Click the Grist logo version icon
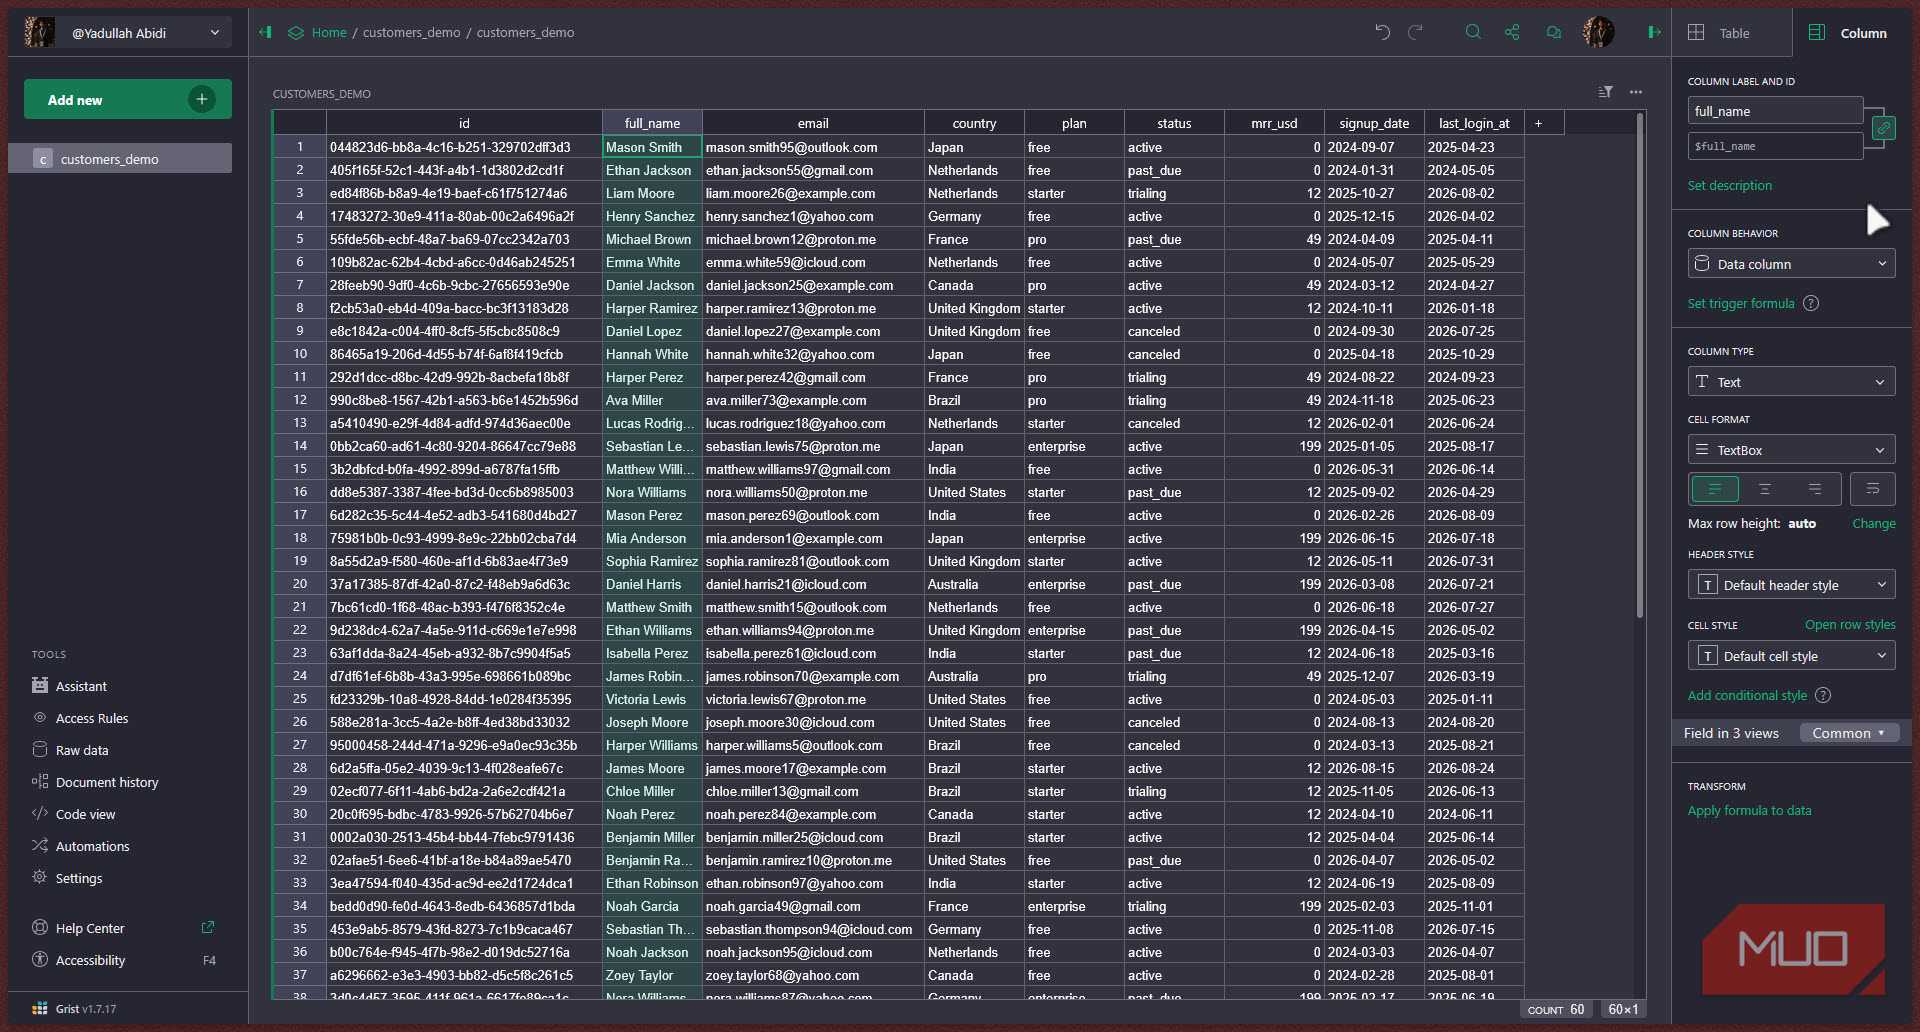1920x1032 pixels. [x=40, y=1008]
